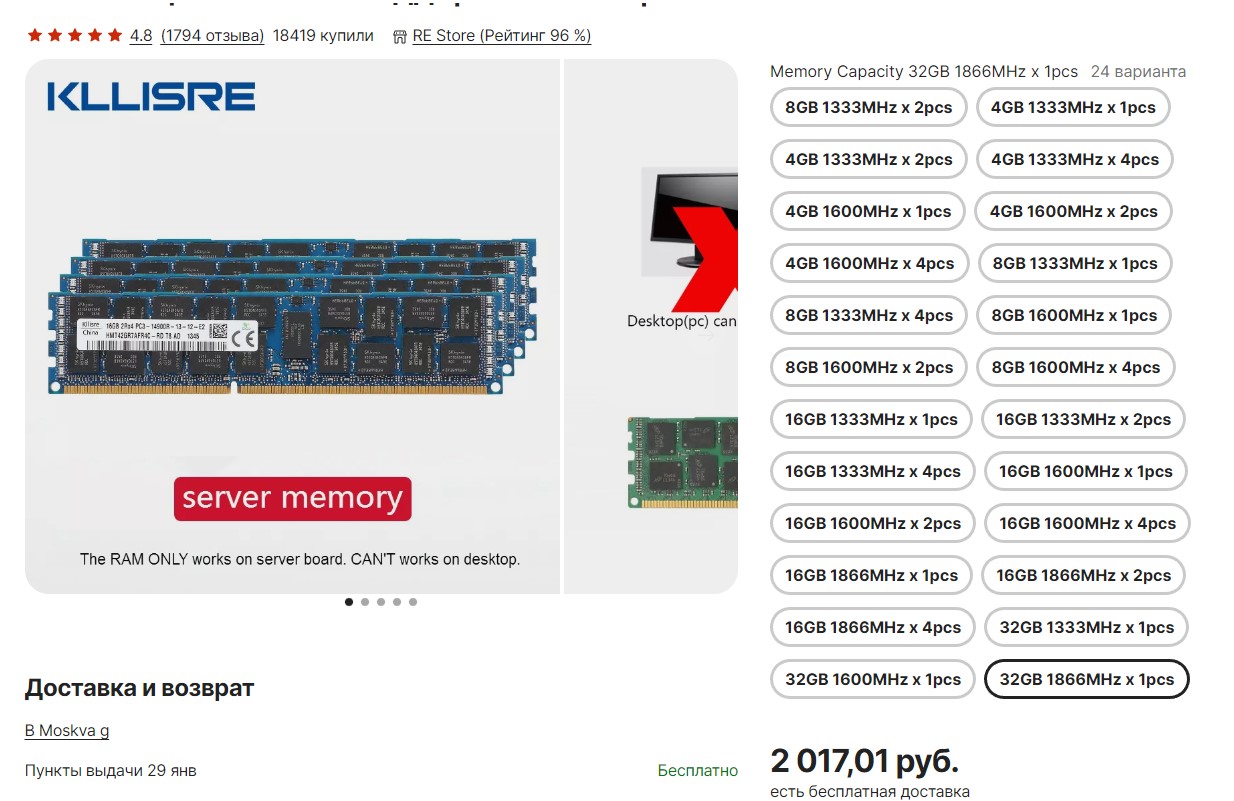This screenshot has width=1234, height=801.
Task: Click есть бесплатная доставка text
Action: point(870,792)
